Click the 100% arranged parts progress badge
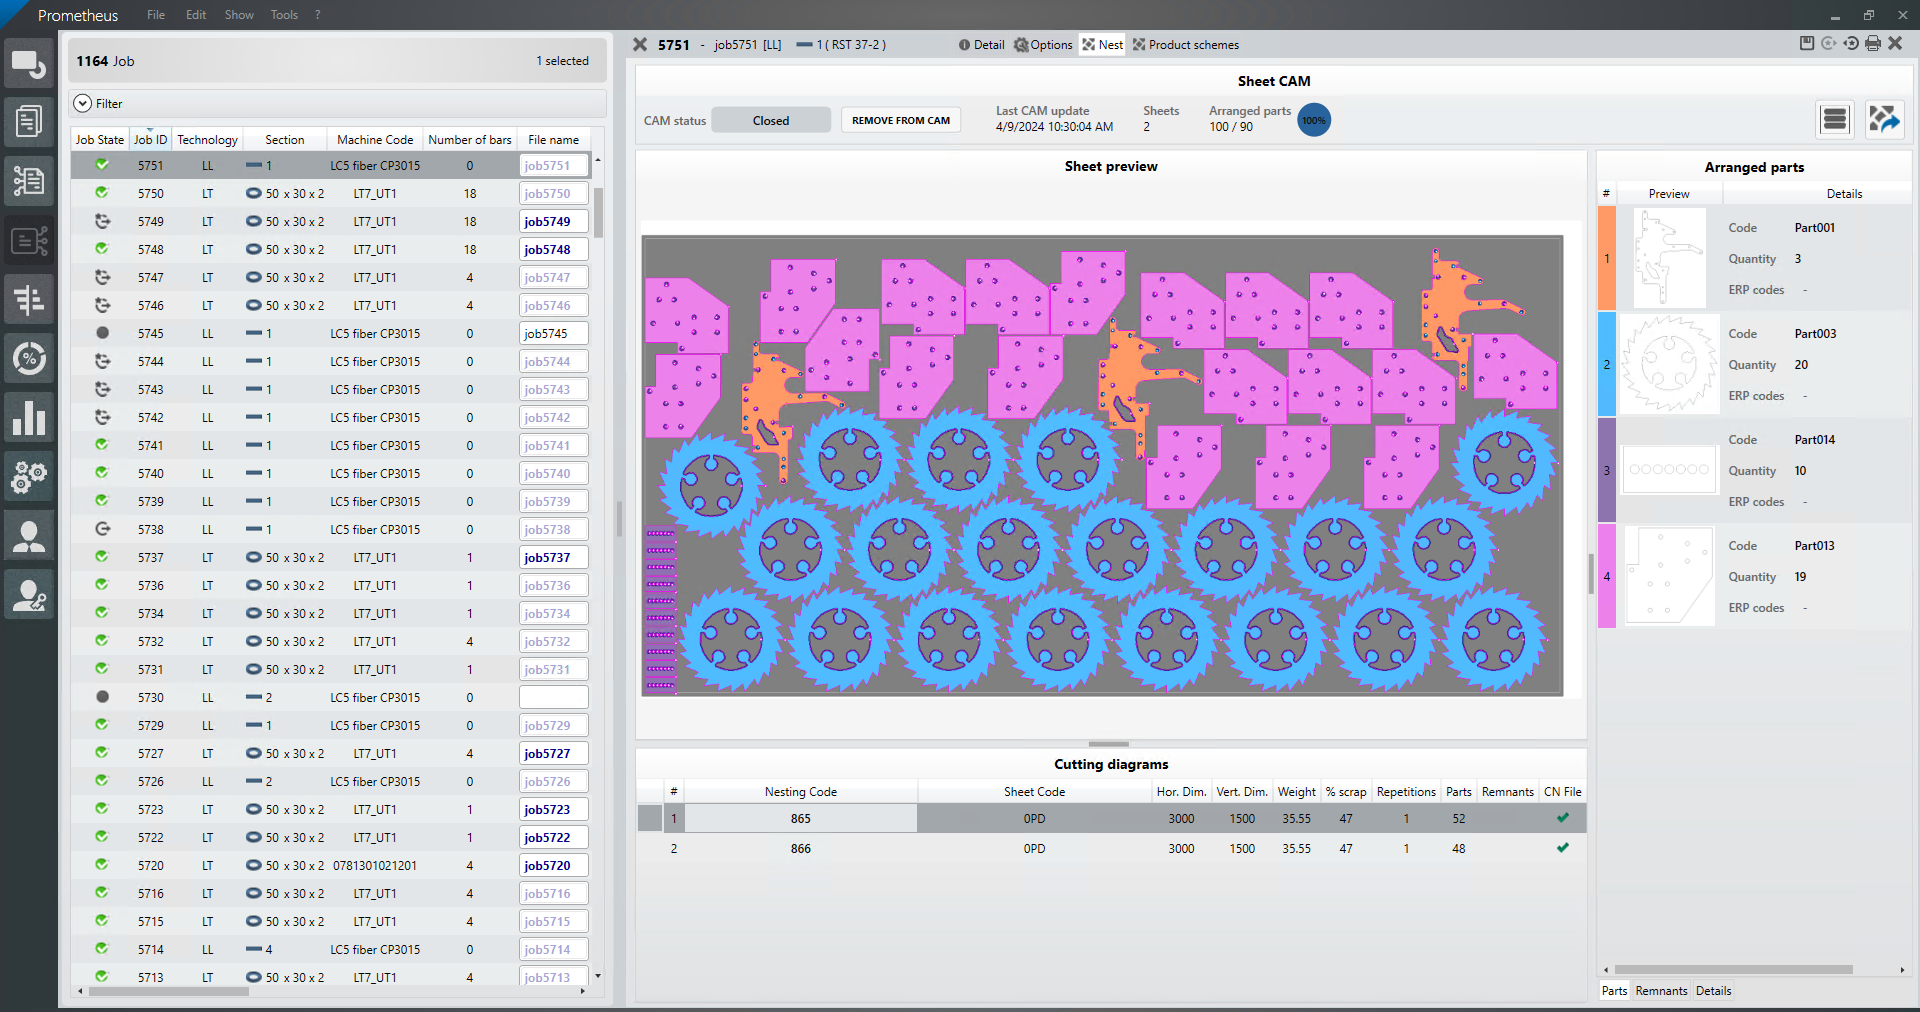The width and height of the screenshot is (1920, 1012). [1313, 120]
